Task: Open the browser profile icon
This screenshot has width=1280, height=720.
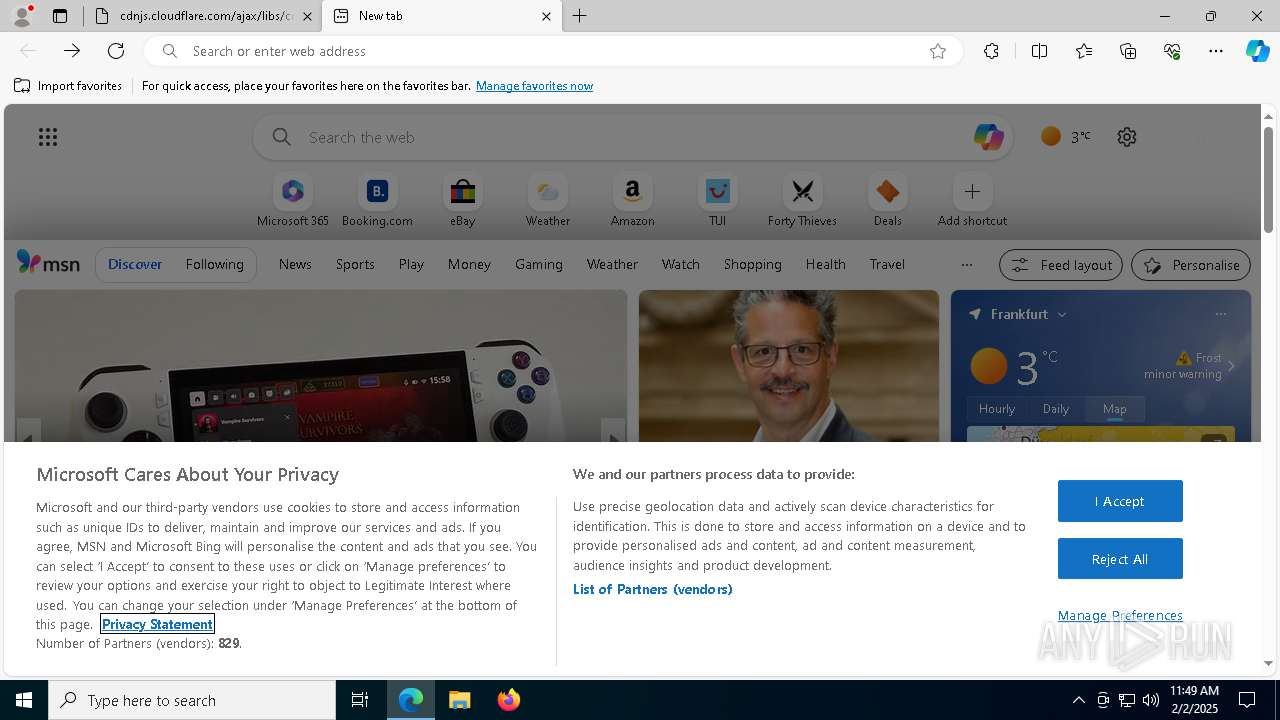Action: click(x=22, y=16)
